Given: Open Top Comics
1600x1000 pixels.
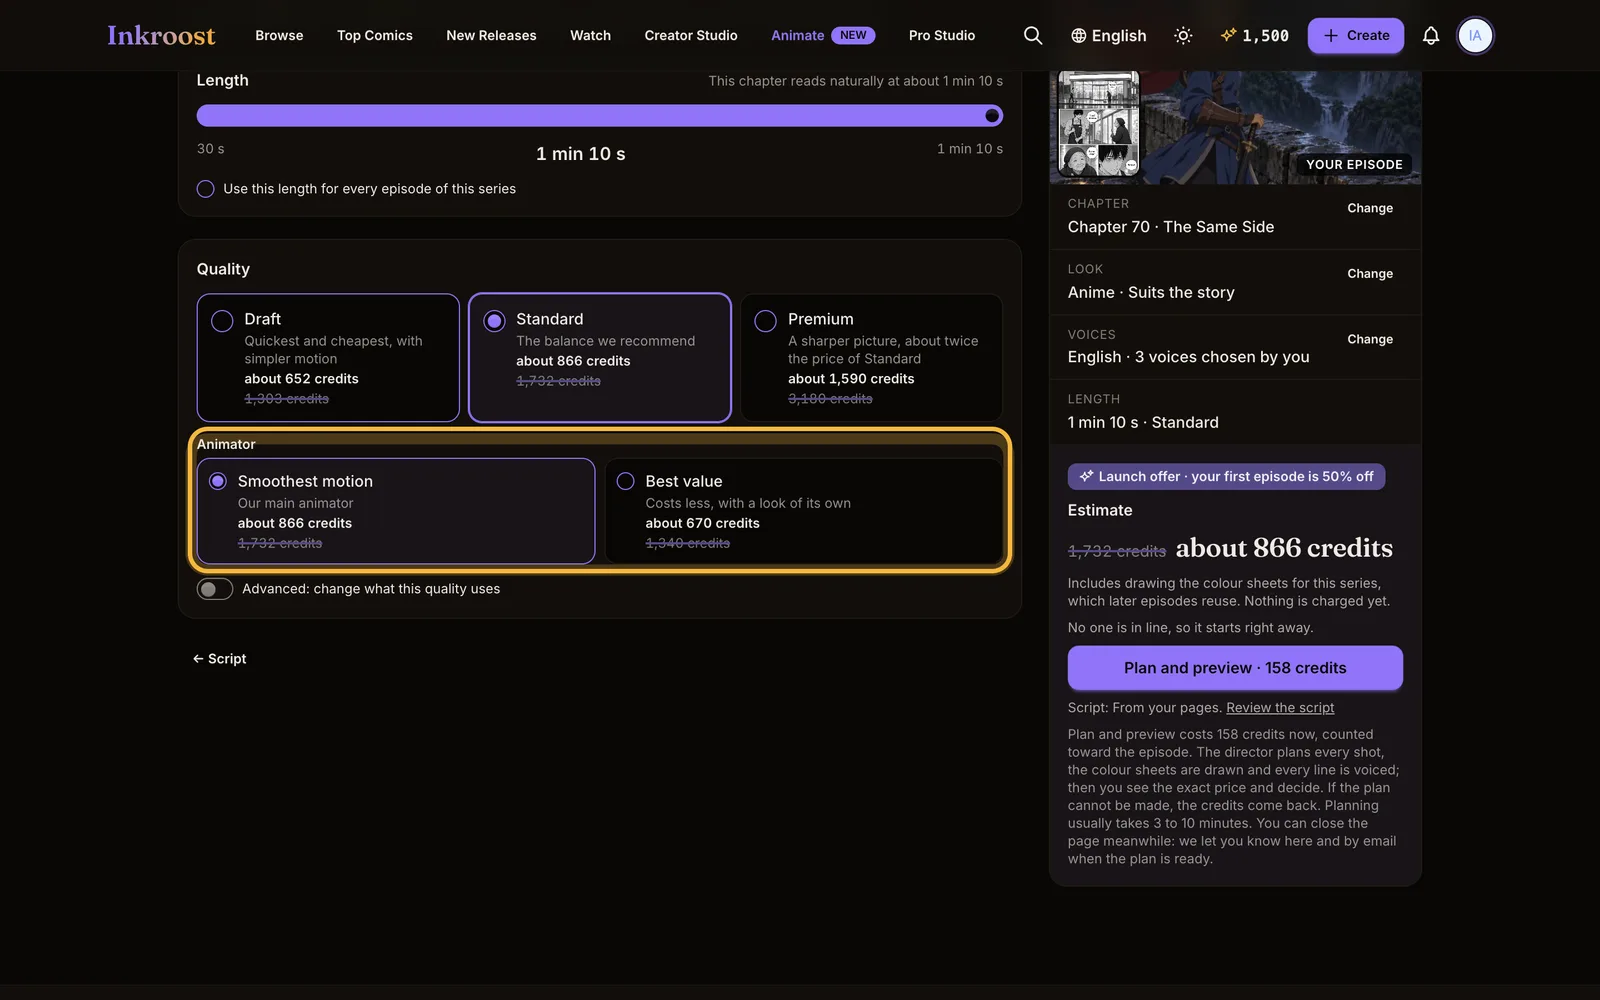Looking at the screenshot, I should pos(375,35).
